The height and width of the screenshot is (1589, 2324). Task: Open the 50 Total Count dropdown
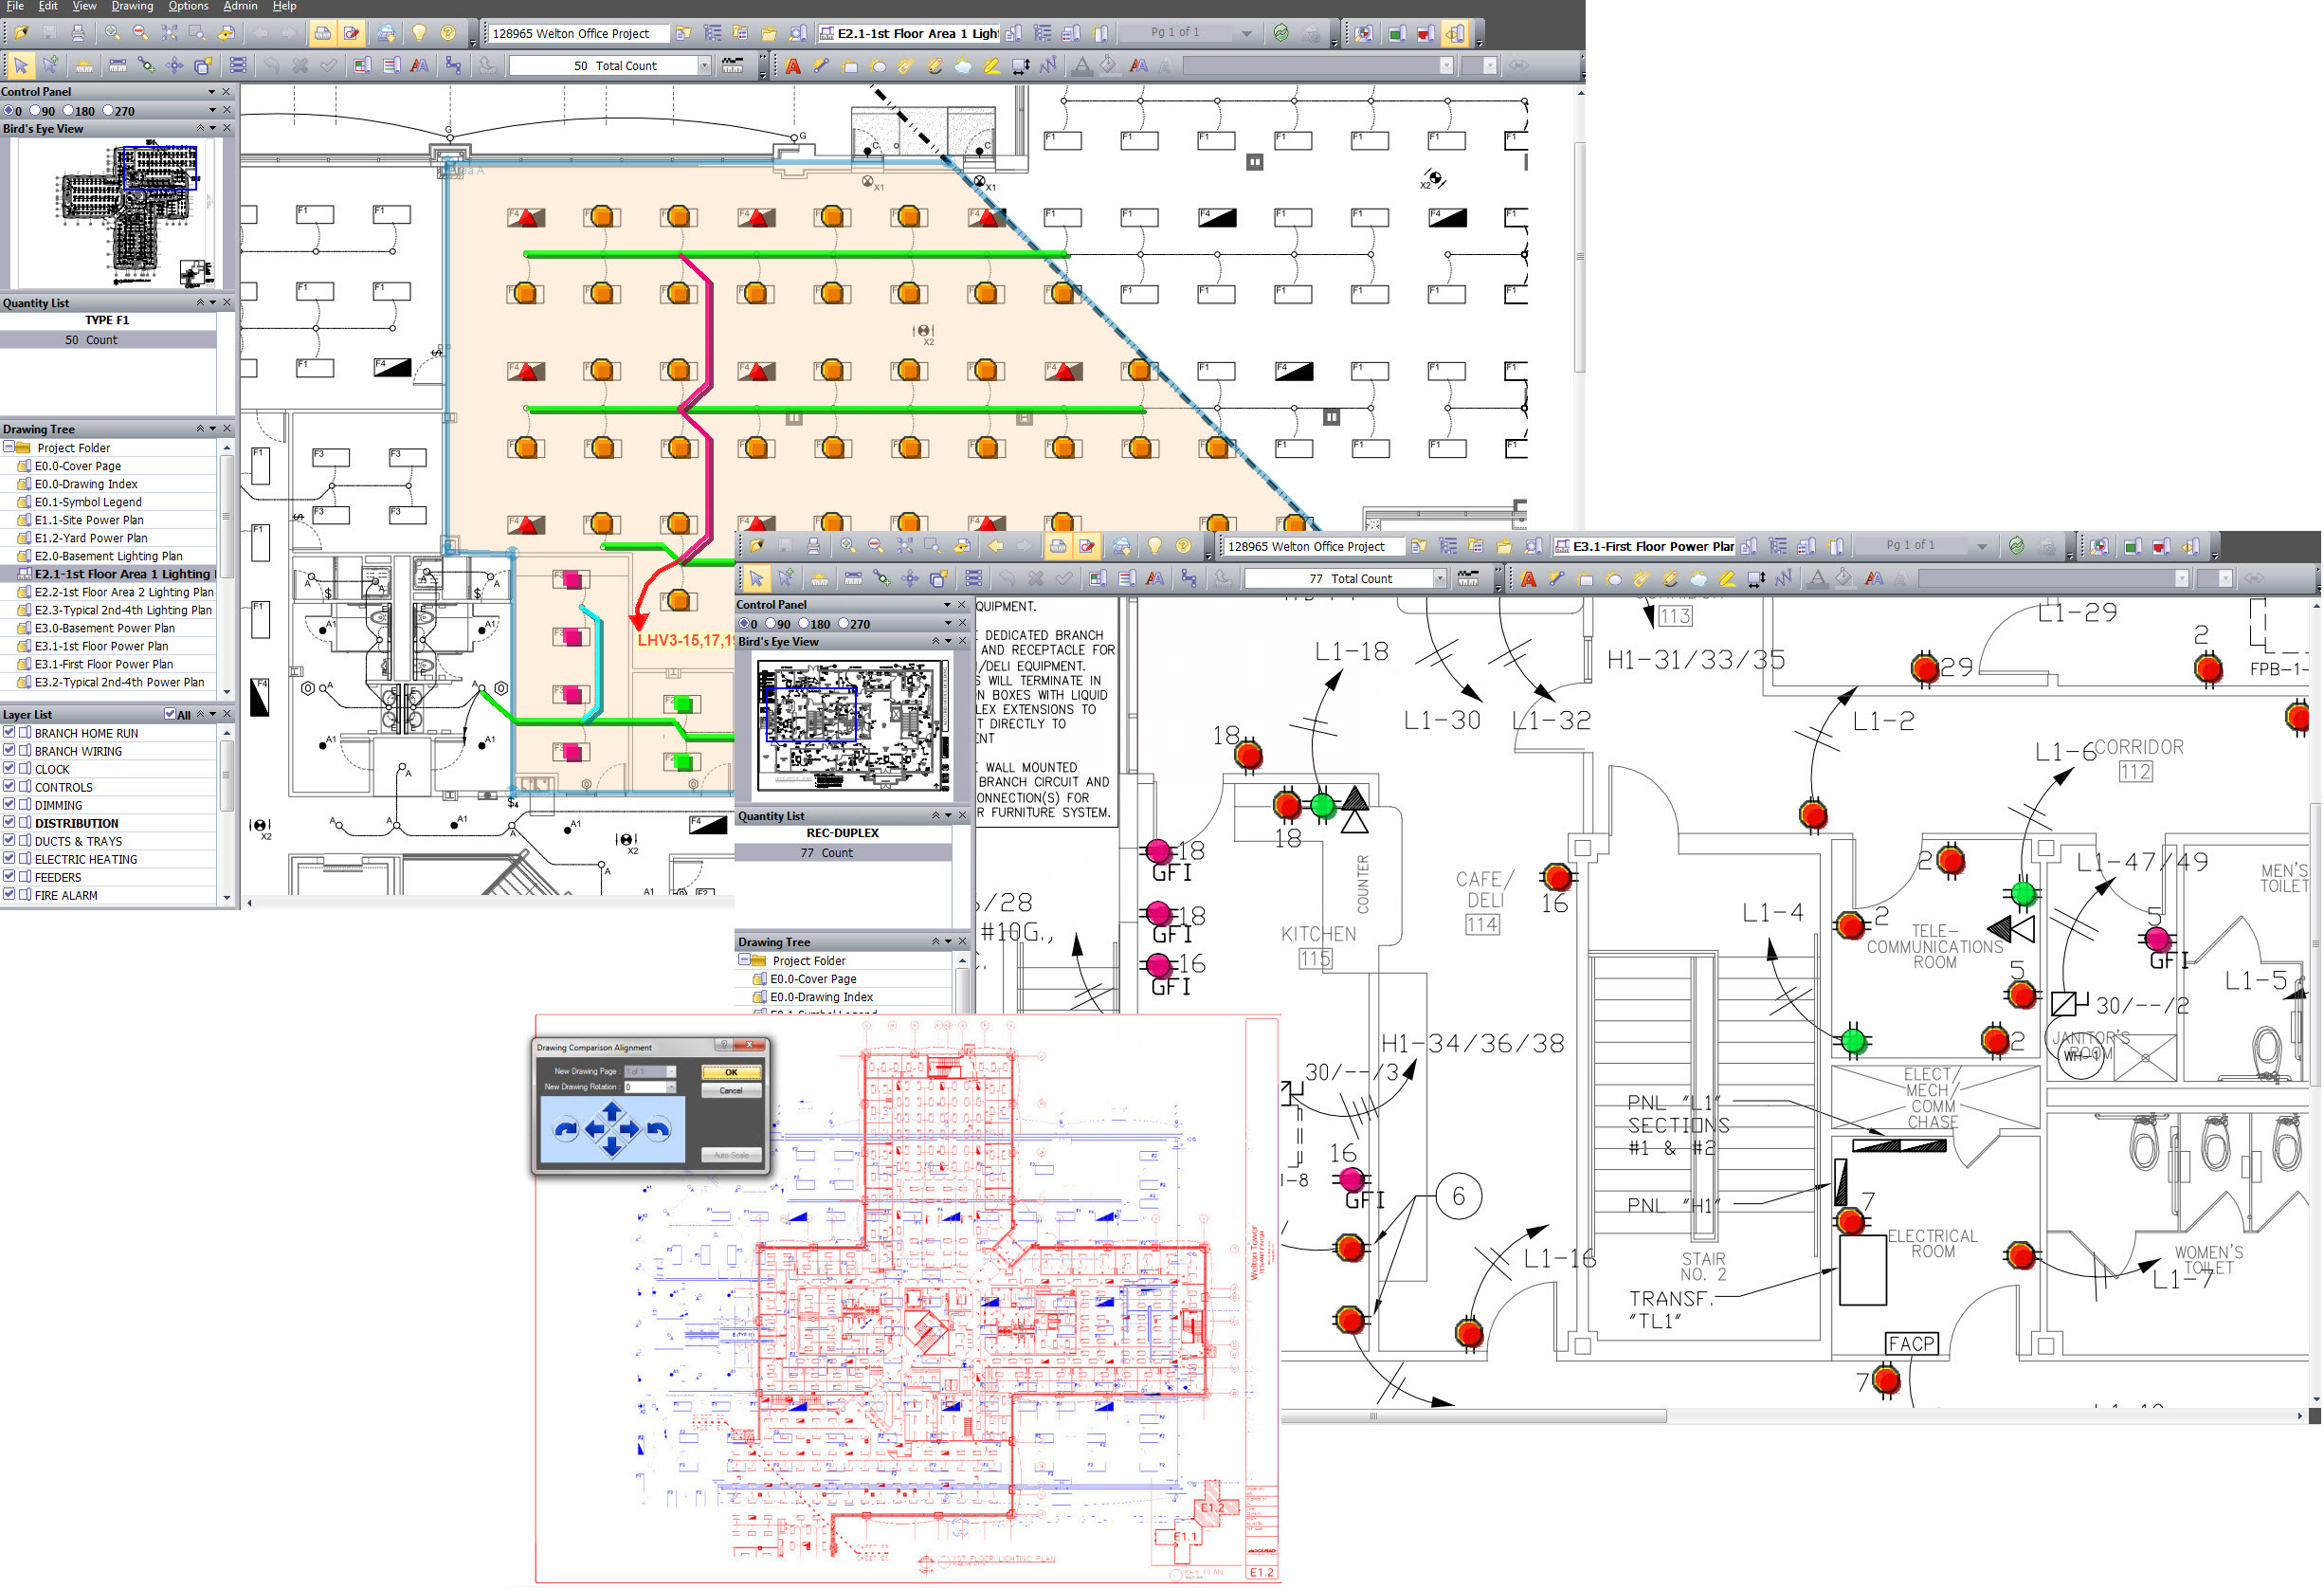point(705,66)
